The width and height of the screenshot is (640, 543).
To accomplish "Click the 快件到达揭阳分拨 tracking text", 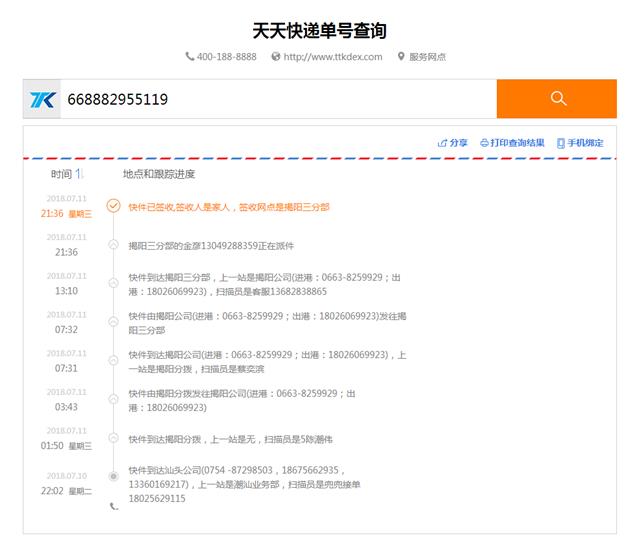I will [231, 439].
